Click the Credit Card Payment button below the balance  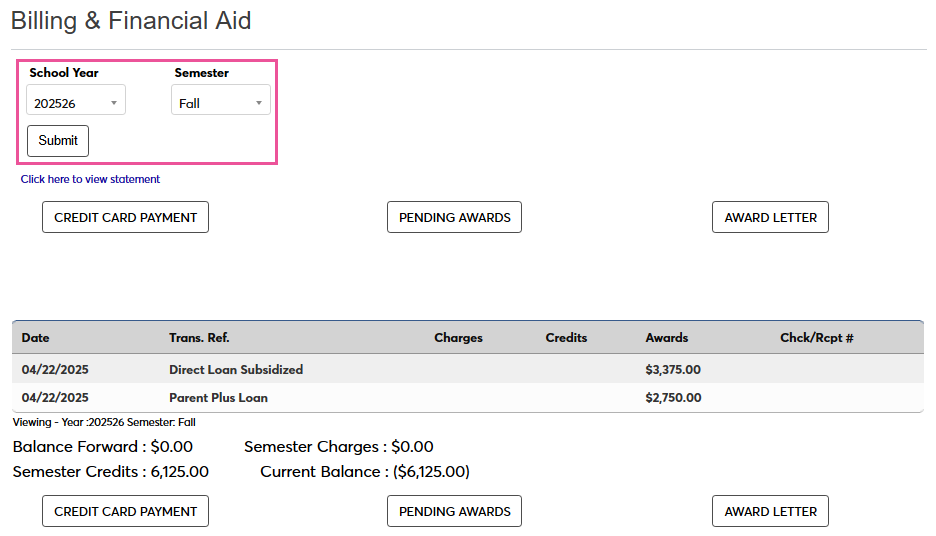tap(125, 511)
